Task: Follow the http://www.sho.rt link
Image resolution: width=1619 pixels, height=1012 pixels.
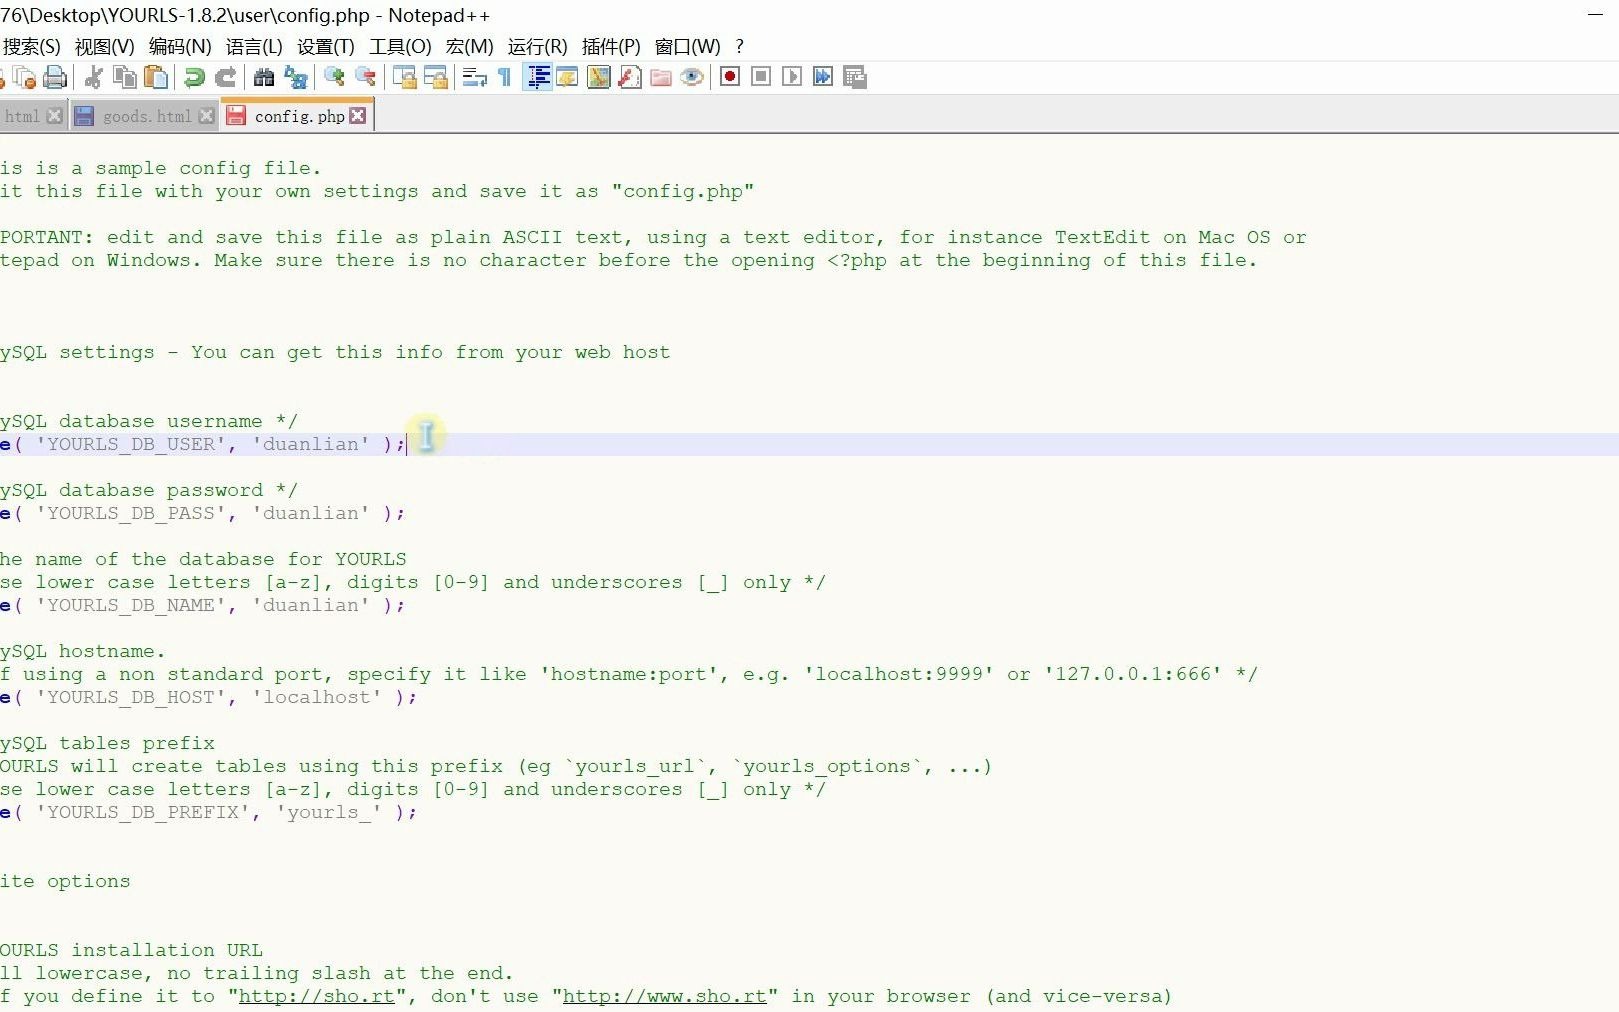Action: coord(665,996)
